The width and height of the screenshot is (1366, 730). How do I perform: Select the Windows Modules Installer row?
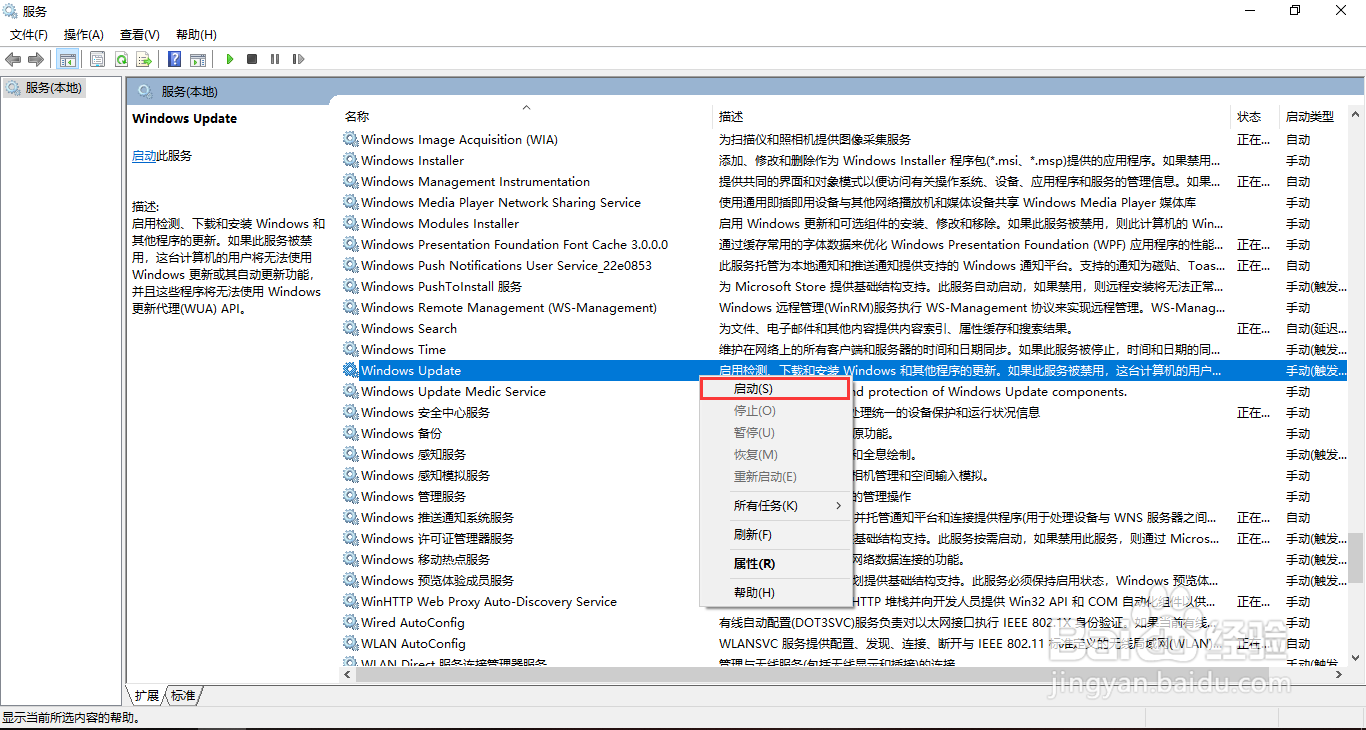point(844,223)
